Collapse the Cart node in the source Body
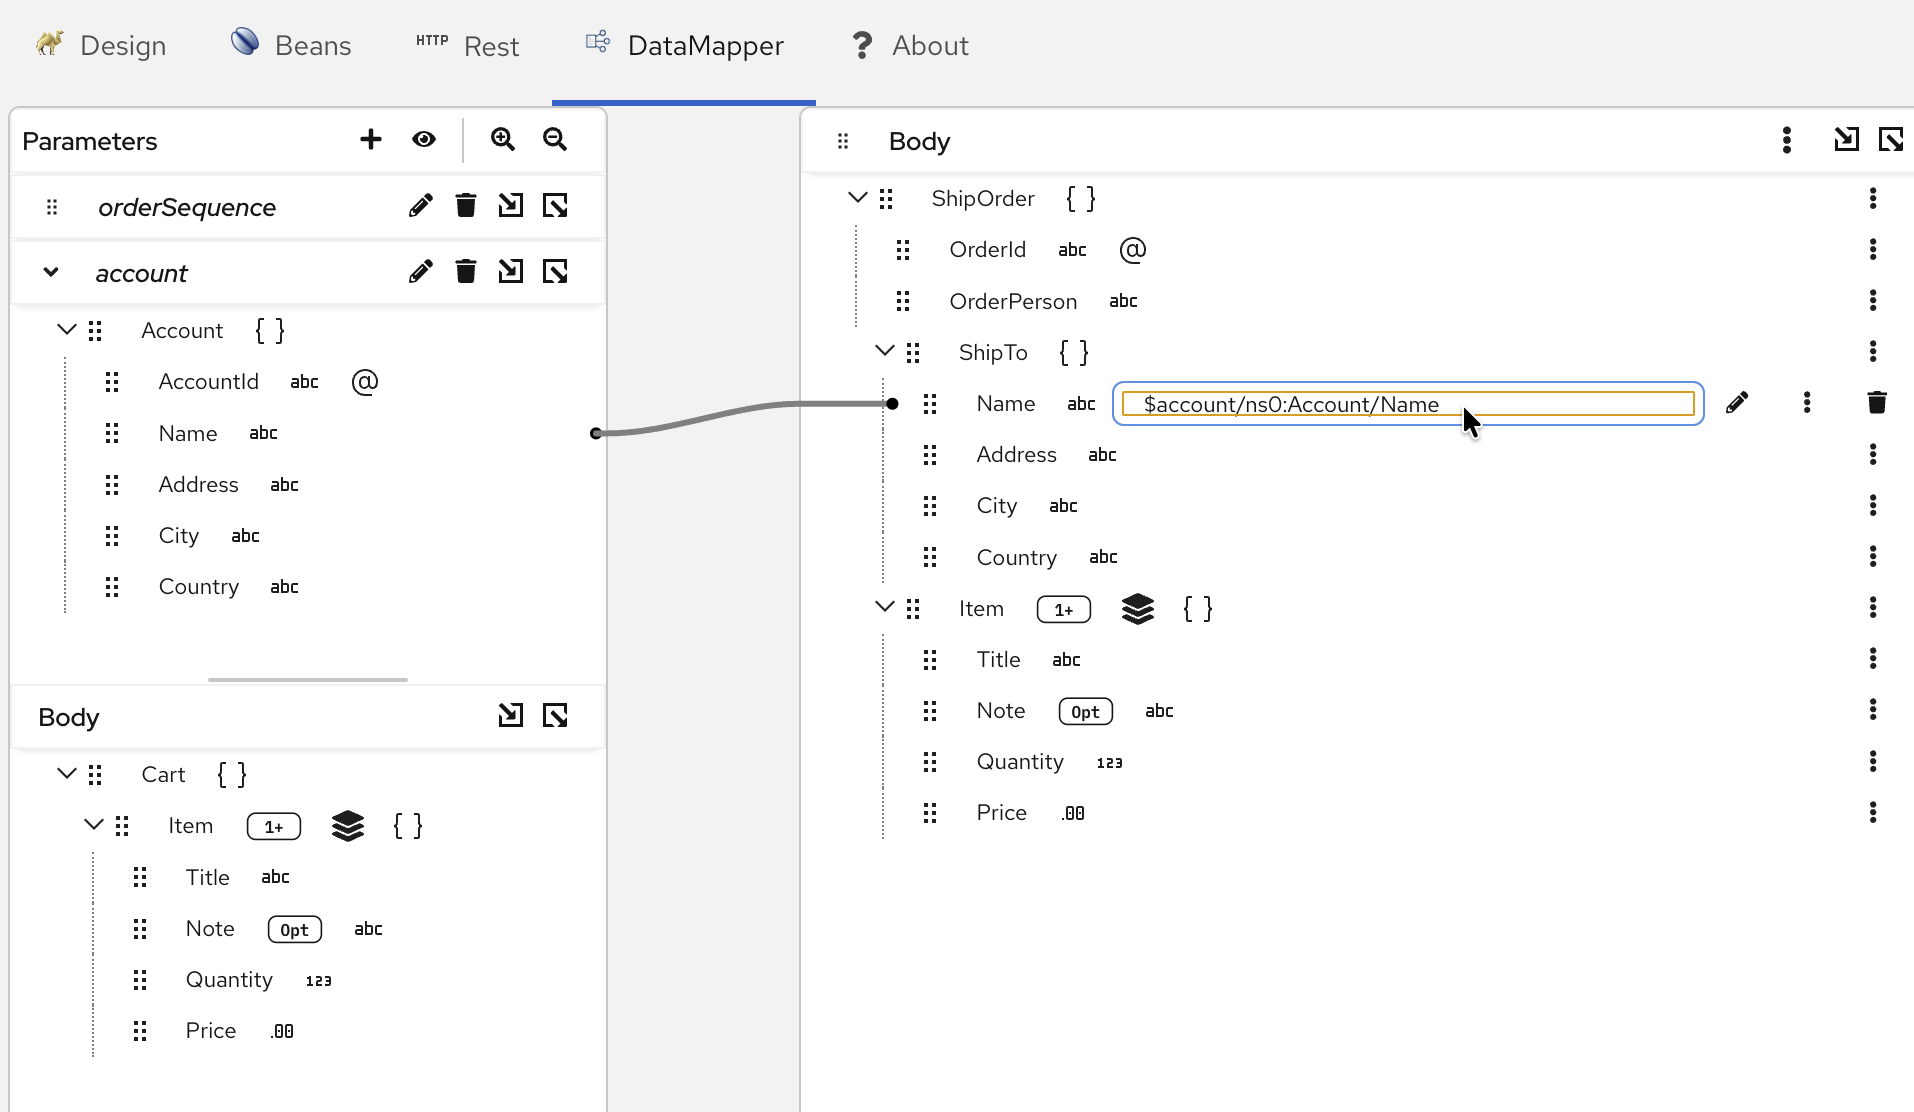 coord(66,773)
